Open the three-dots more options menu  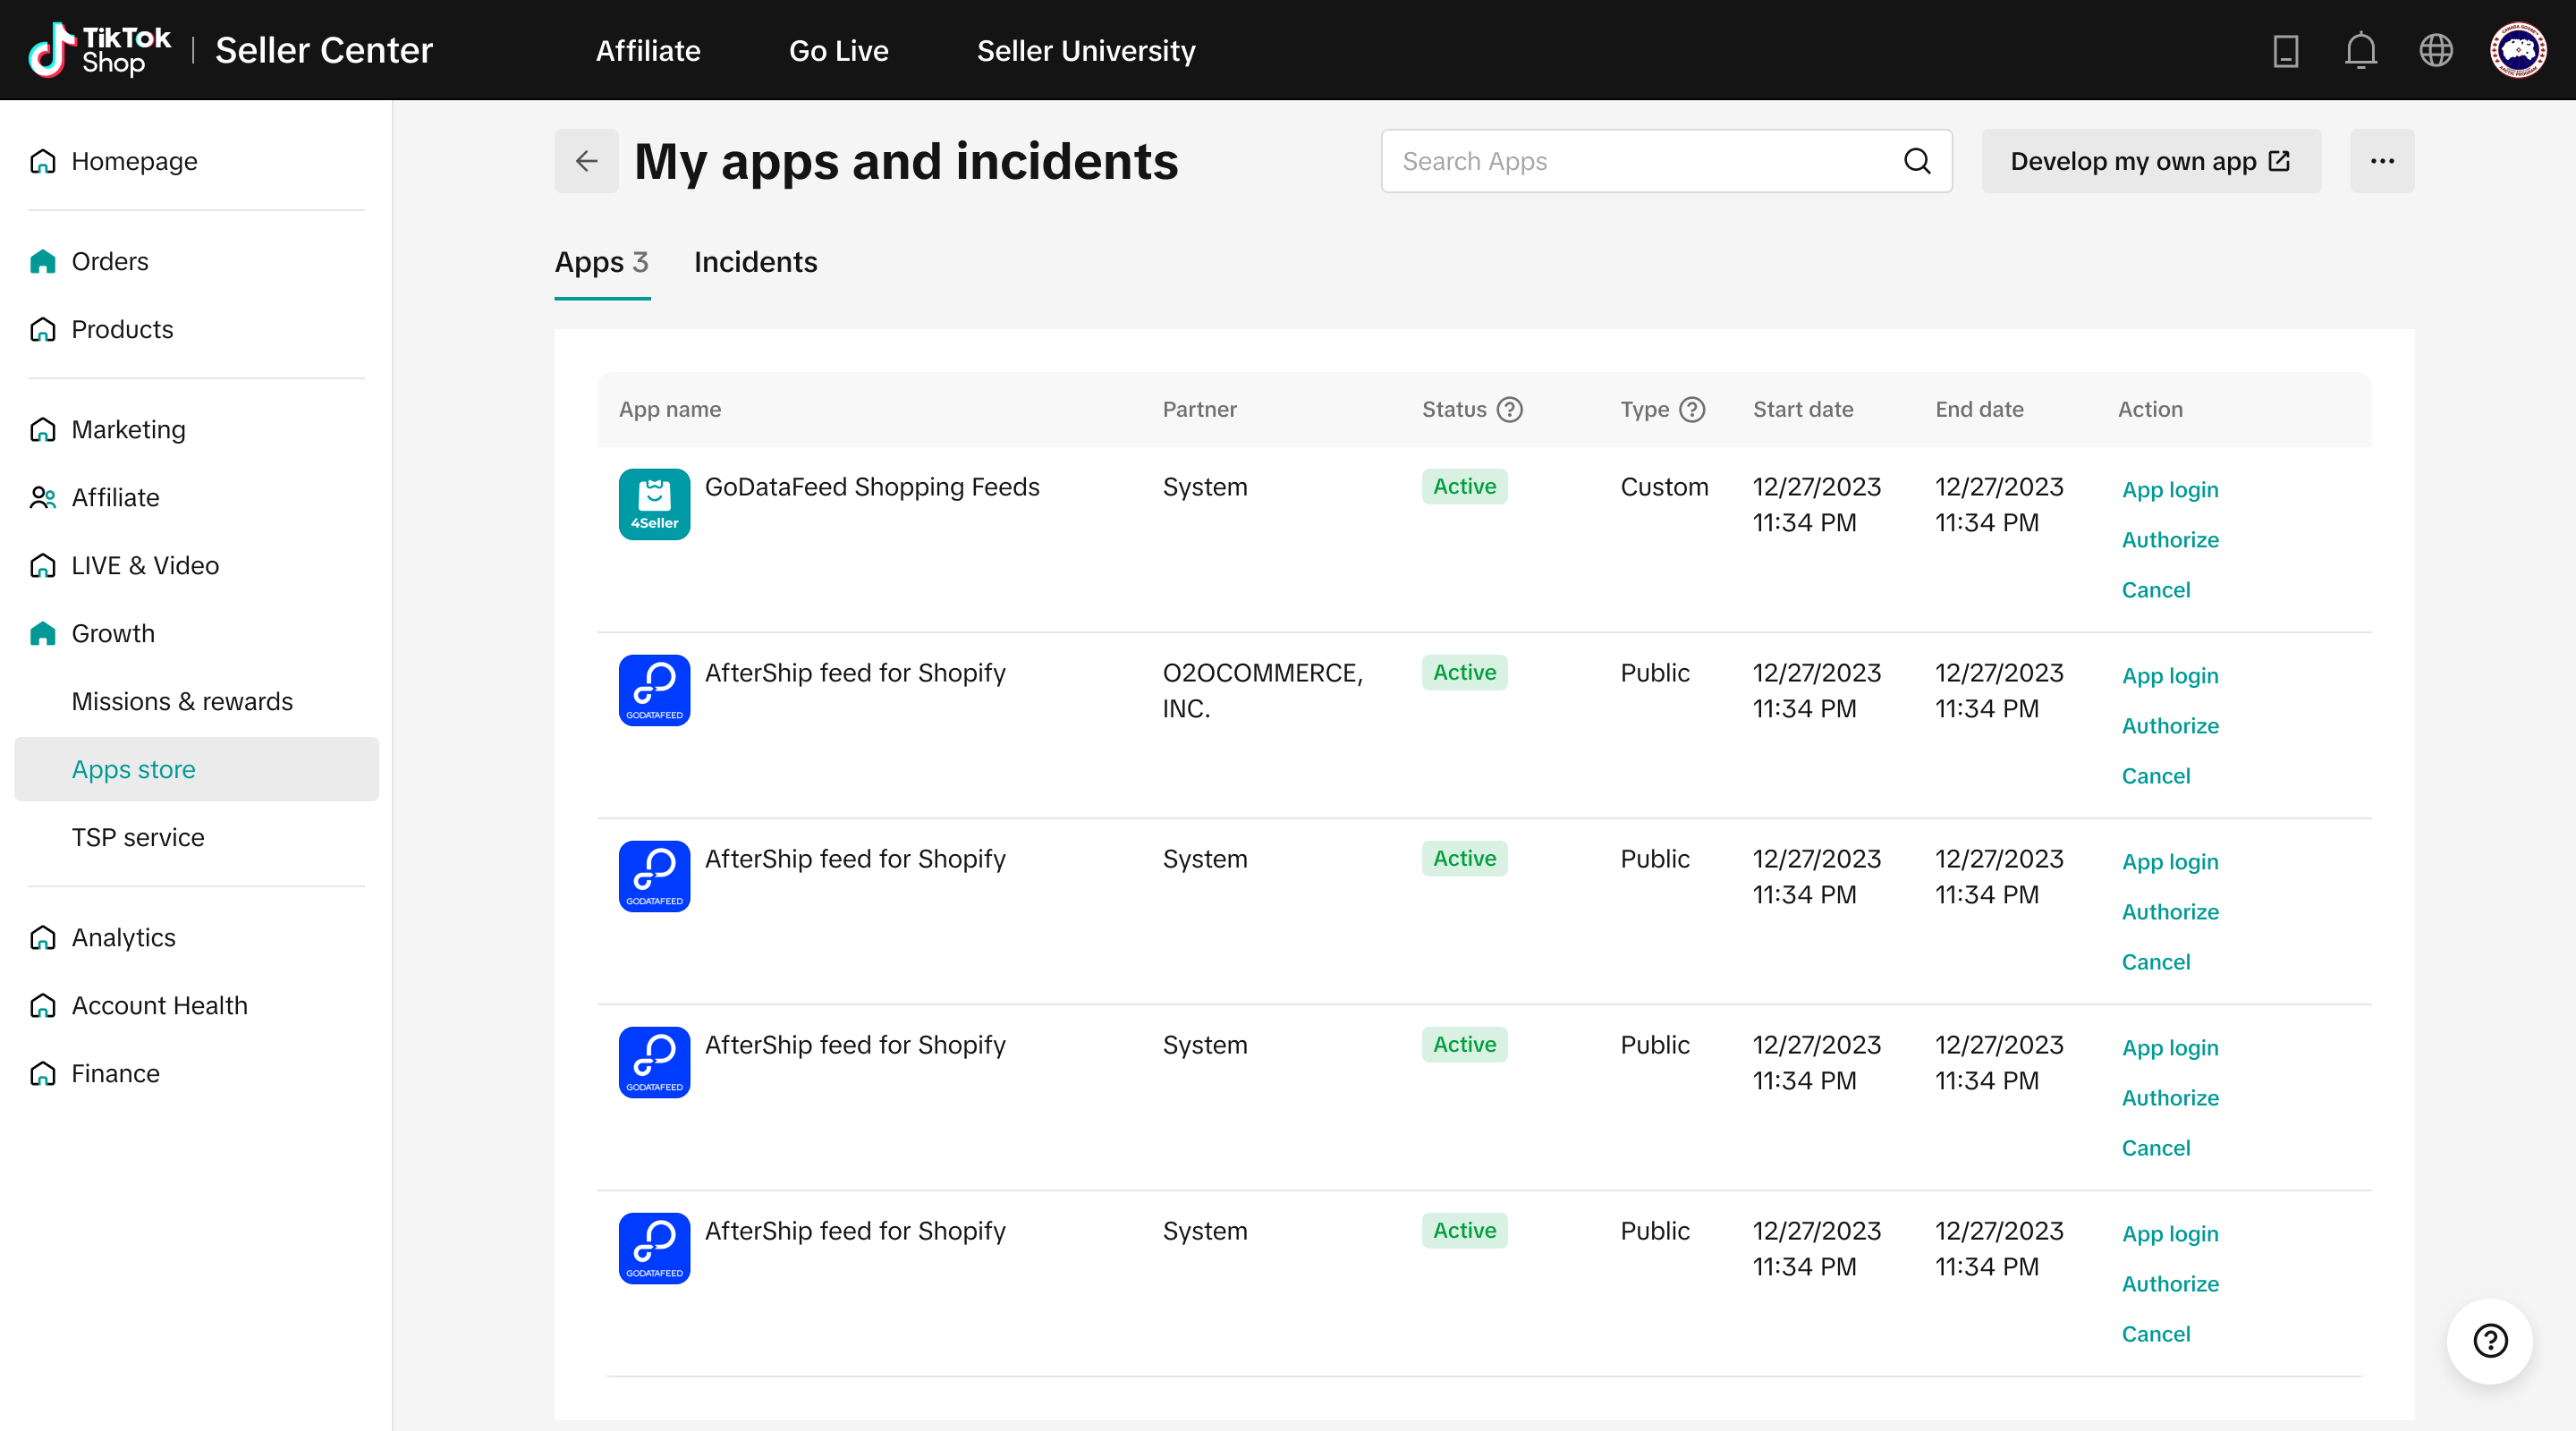(x=2381, y=161)
